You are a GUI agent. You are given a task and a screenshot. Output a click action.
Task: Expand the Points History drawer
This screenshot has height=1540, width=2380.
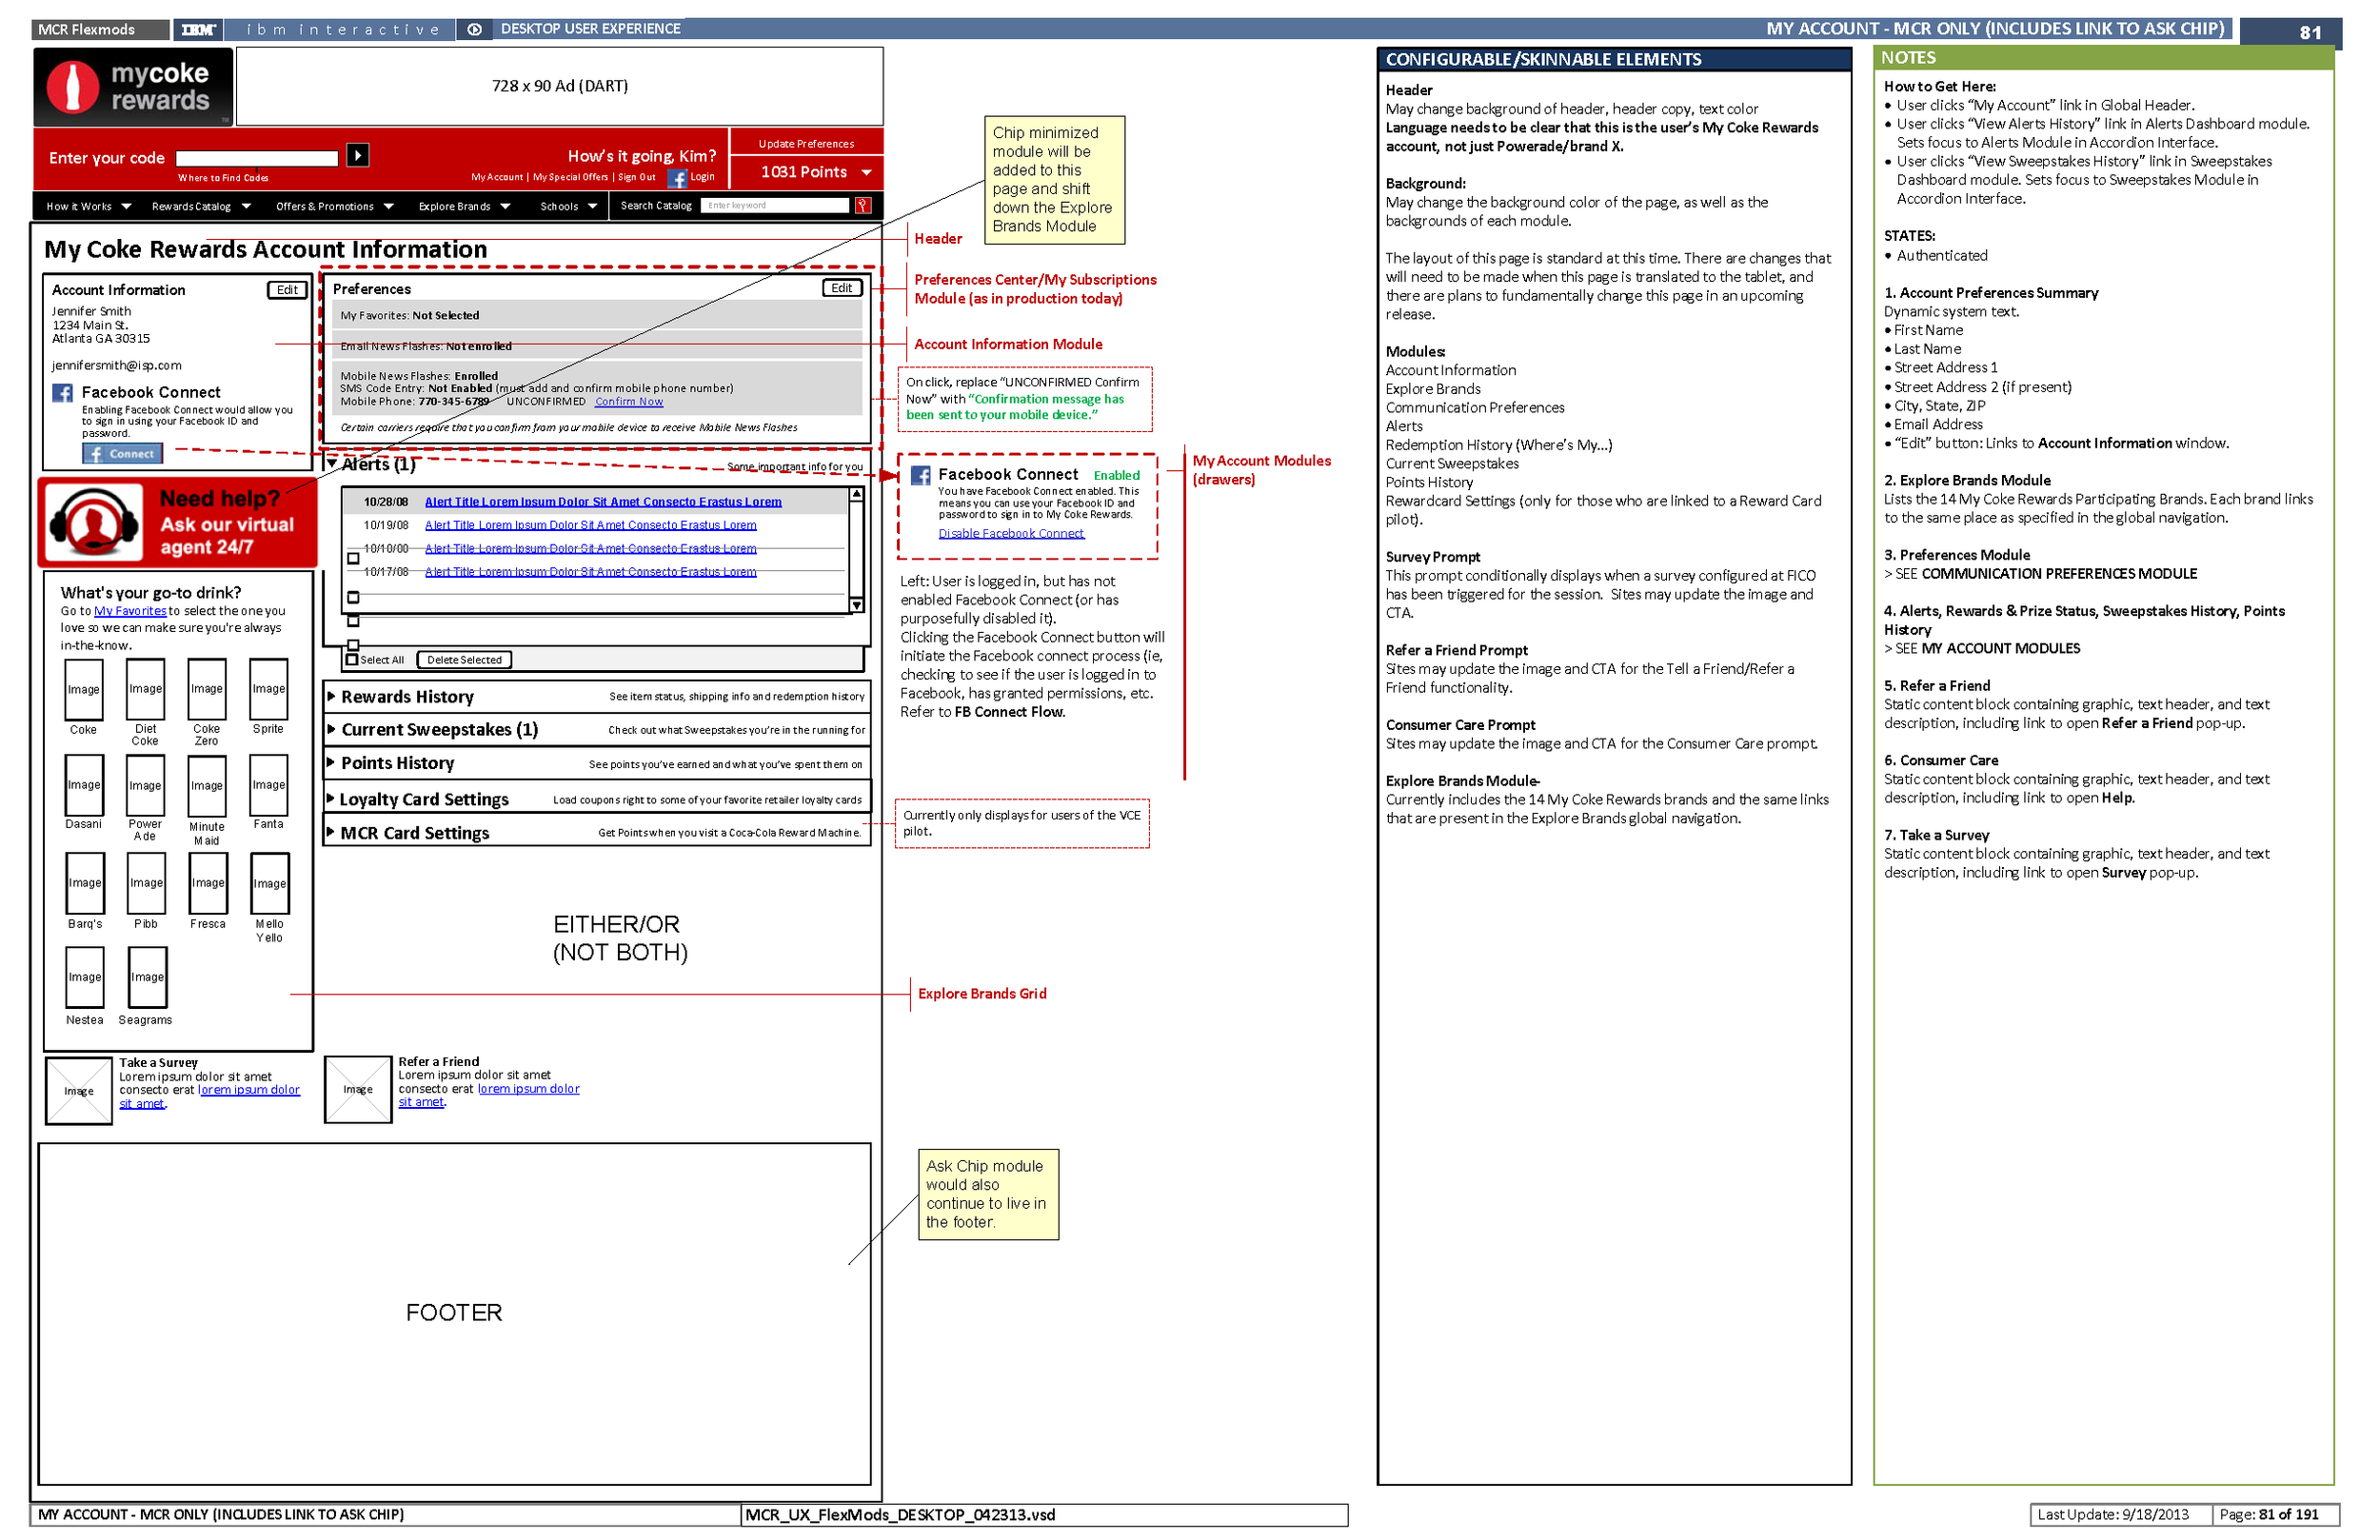pos(331,762)
